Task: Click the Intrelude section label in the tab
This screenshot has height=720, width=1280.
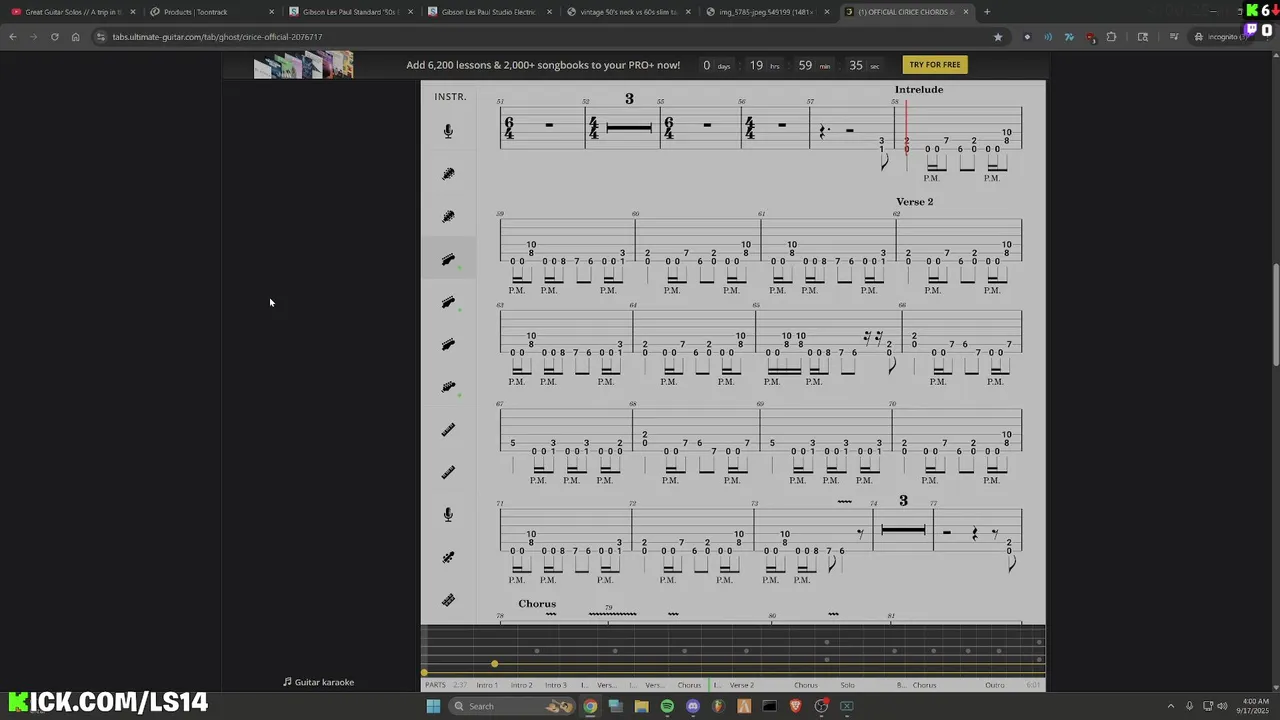Action: pyautogui.click(x=919, y=90)
